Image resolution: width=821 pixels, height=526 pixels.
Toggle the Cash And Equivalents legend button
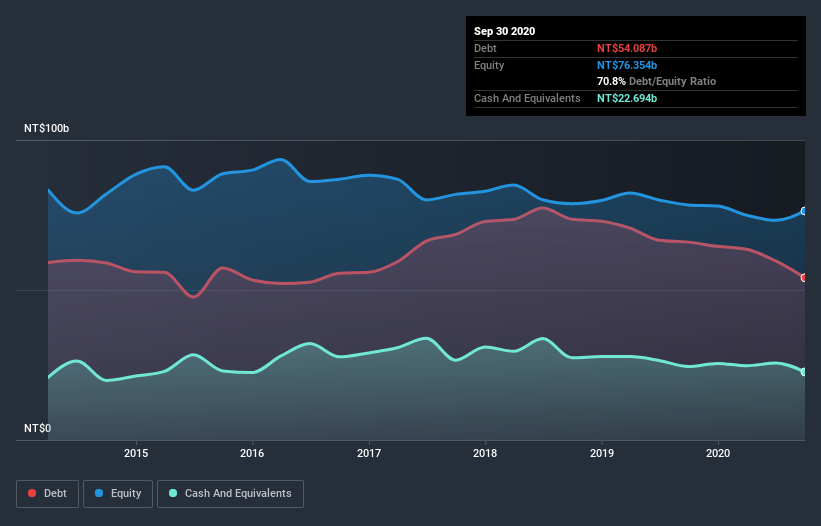point(230,494)
